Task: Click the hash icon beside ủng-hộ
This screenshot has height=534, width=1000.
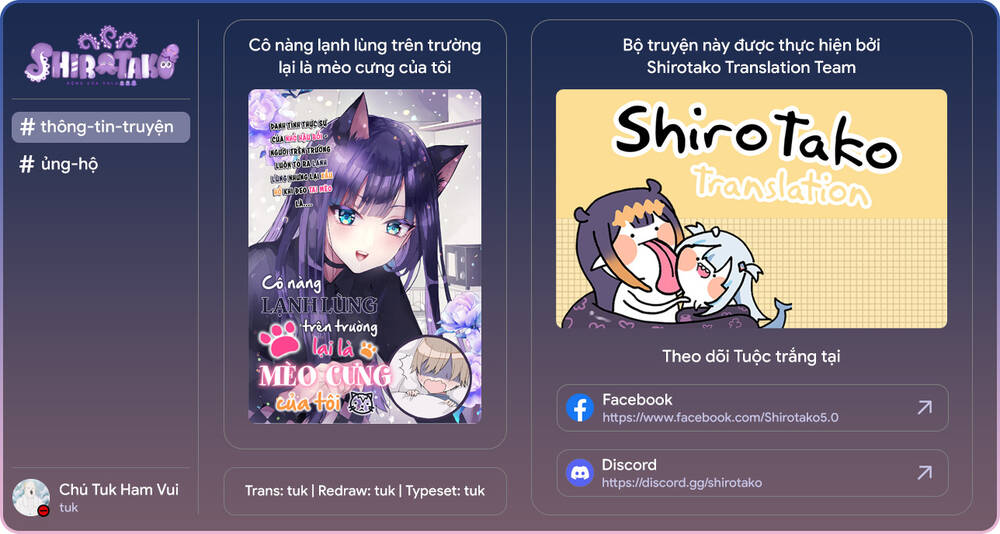Action: point(27,164)
